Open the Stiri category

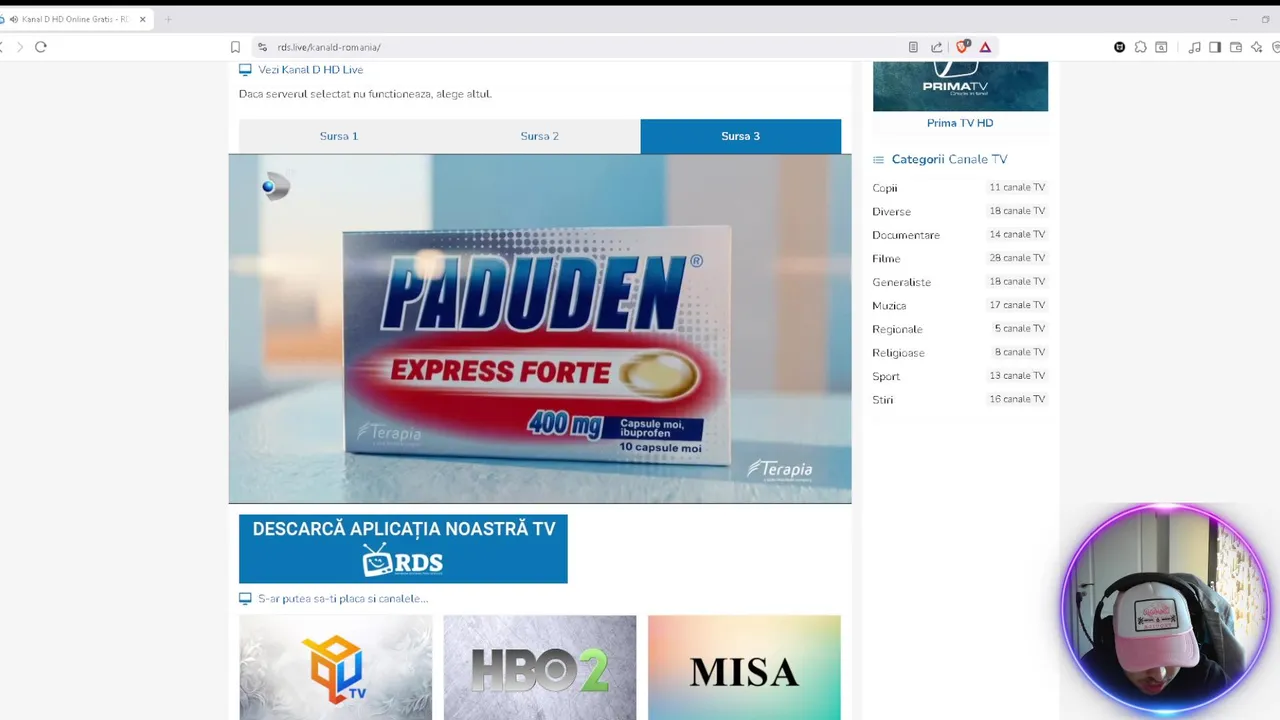(882, 400)
